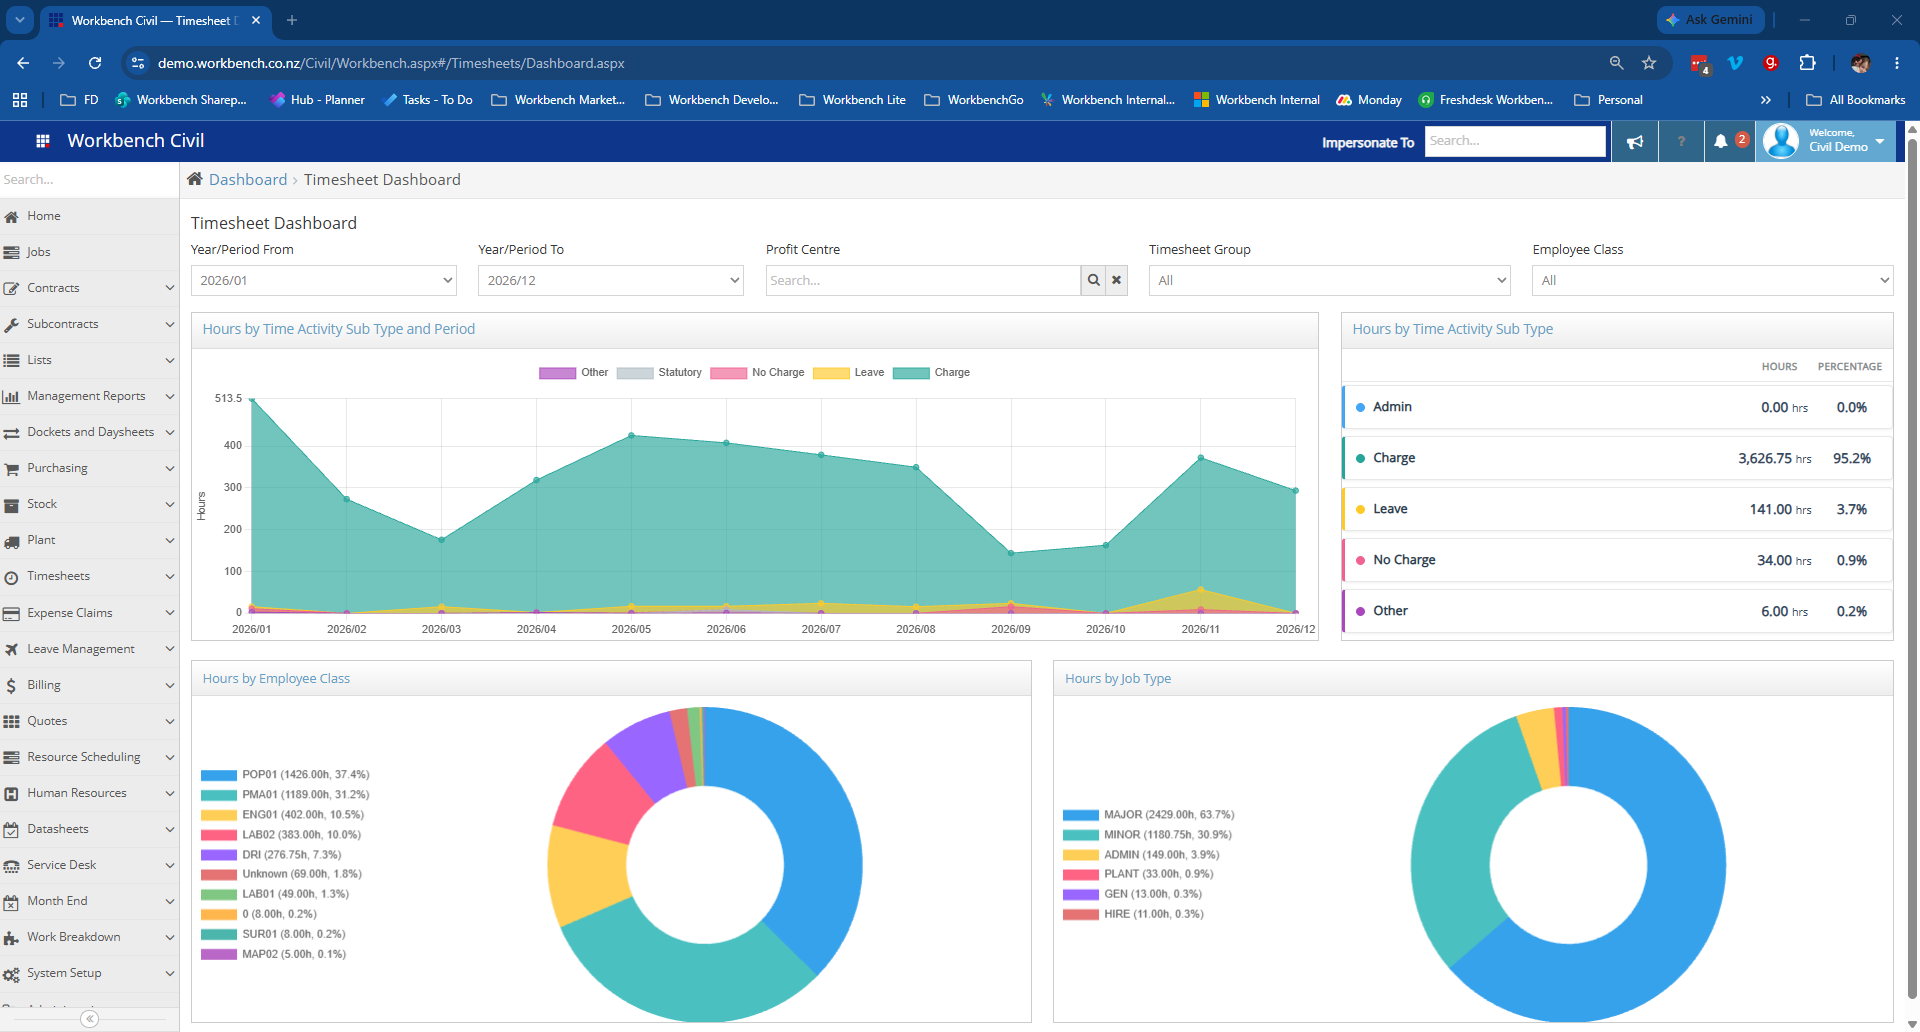
Task: Click the Service Desk icon in the sidebar
Action: [x=12, y=866]
